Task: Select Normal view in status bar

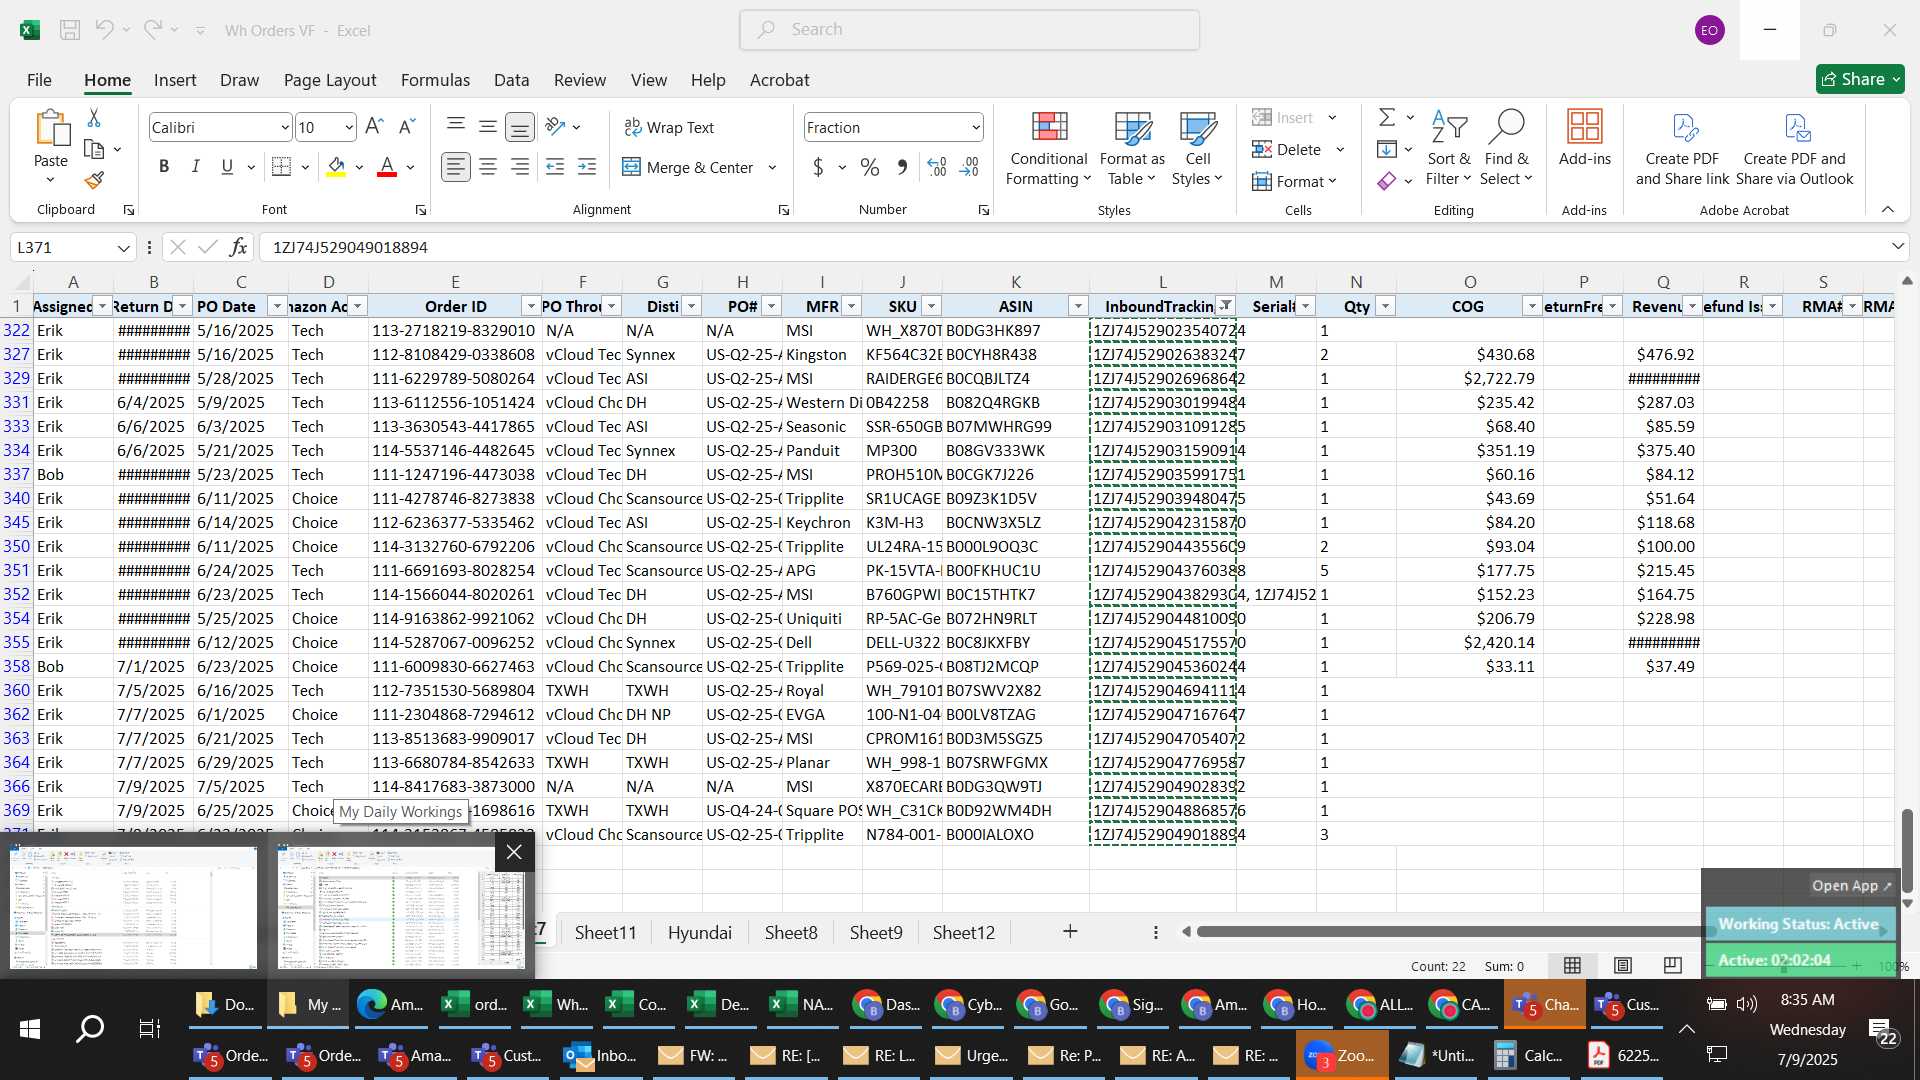Action: click(x=1573, y=965)
